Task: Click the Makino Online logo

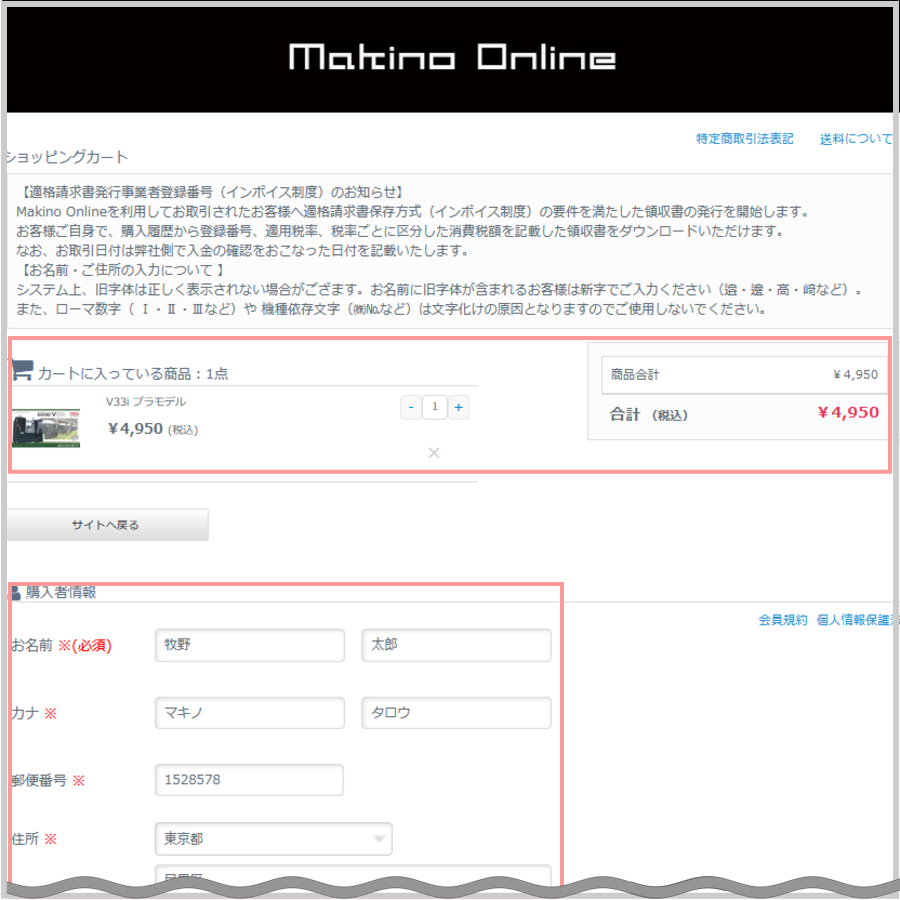Action: point(452,57)
